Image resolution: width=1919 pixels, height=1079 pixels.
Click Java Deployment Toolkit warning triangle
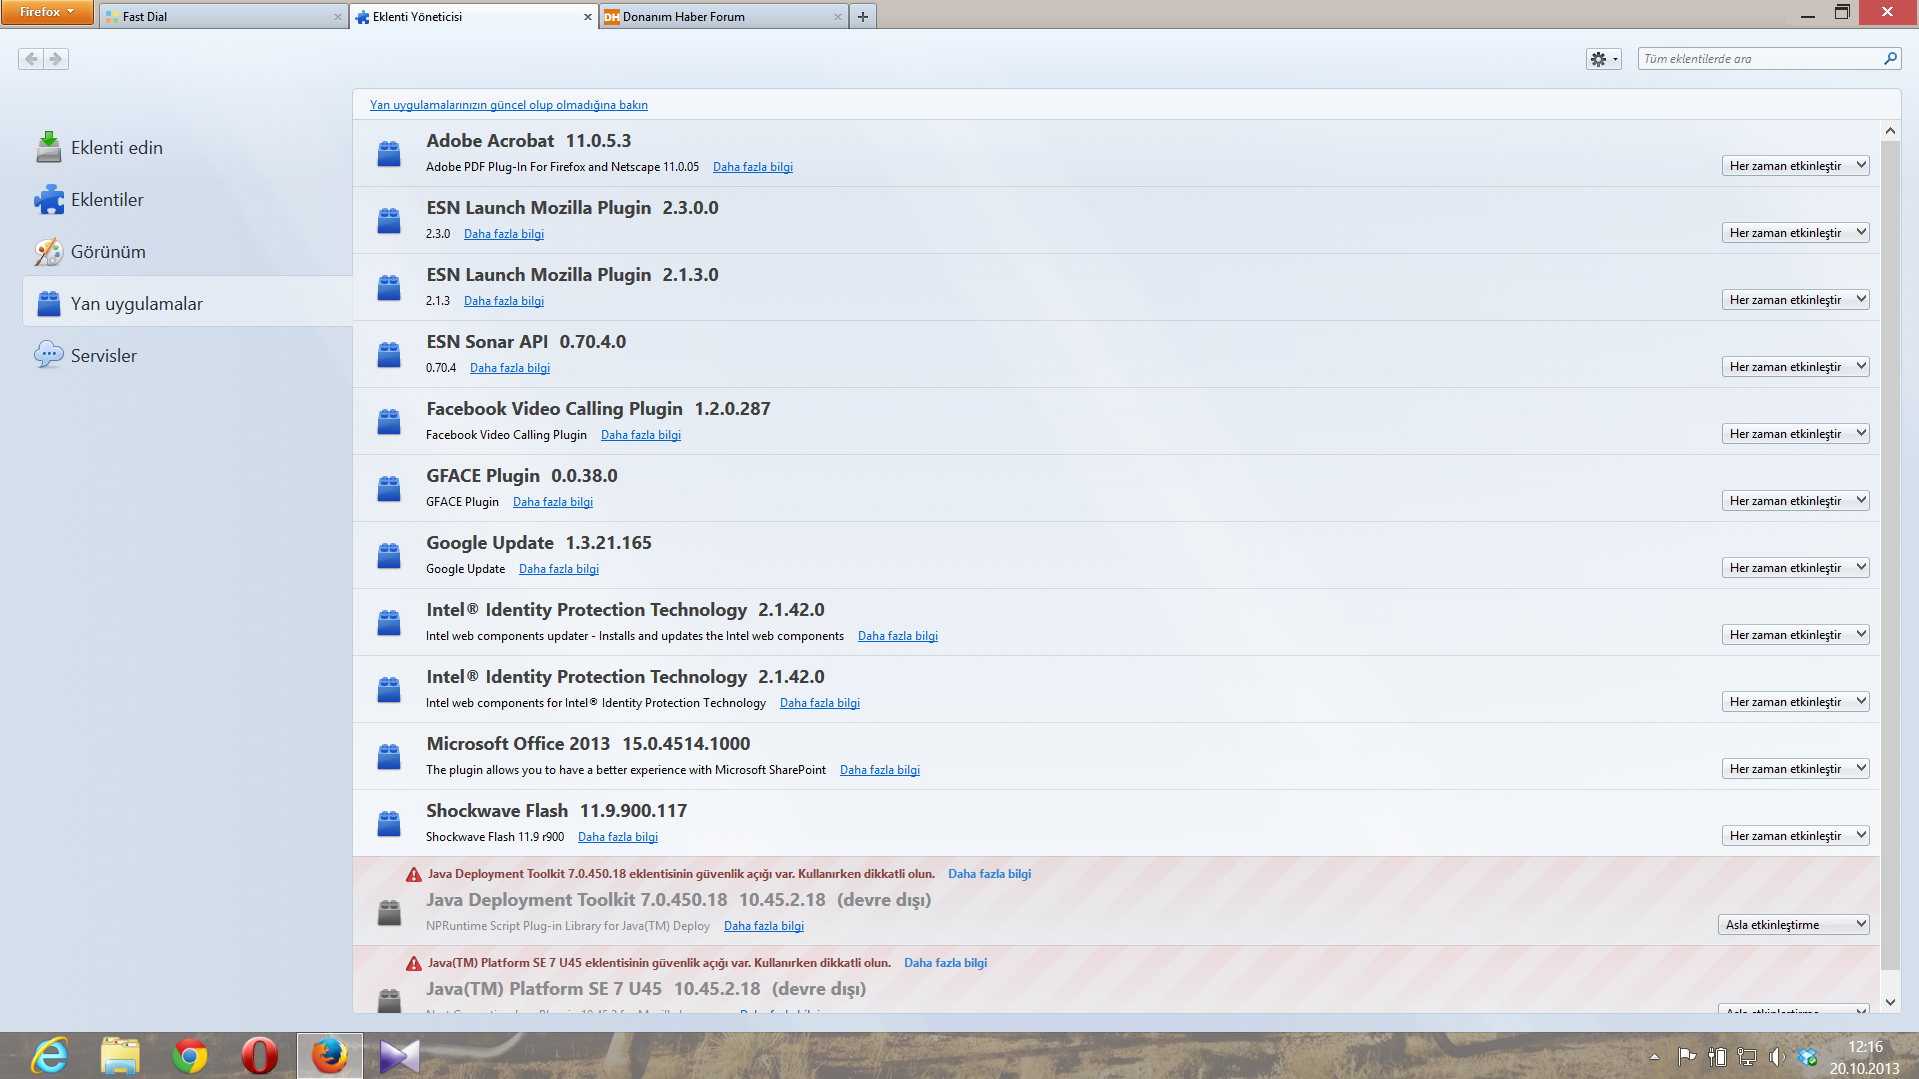(414, 874)
